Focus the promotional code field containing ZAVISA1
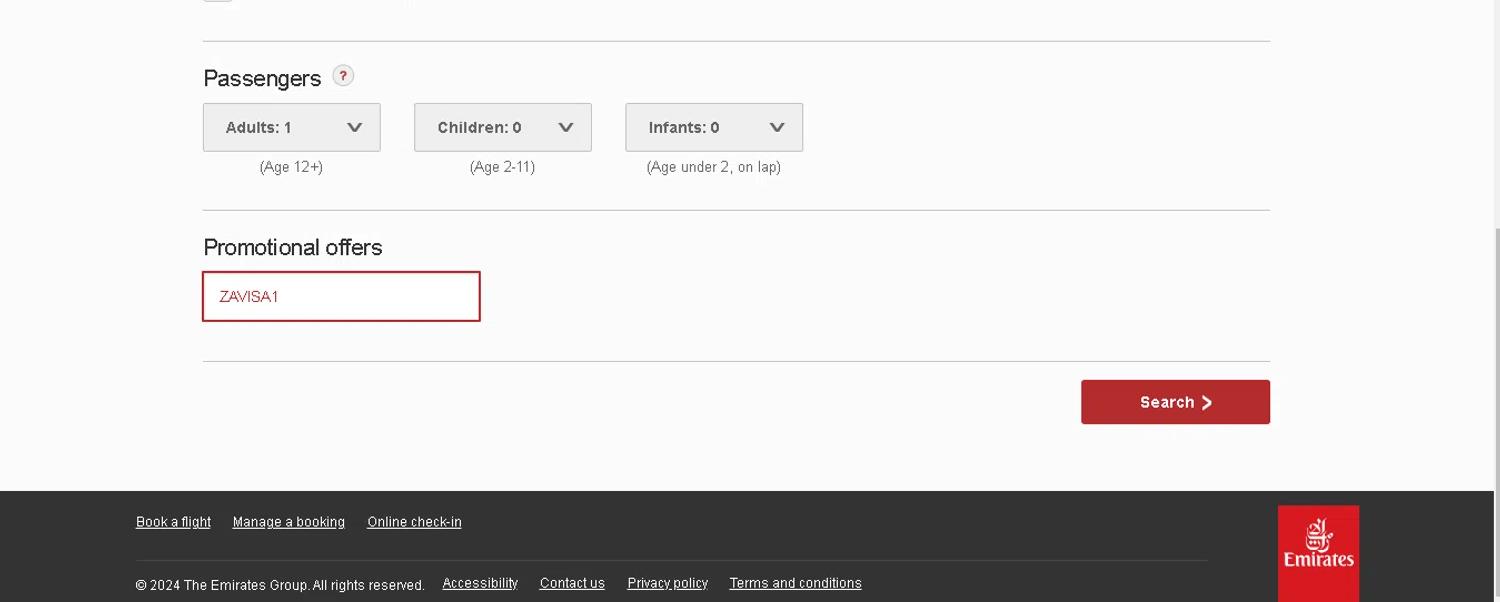Viewport: 1500px width, 602px height. click(x=341, y=297)
